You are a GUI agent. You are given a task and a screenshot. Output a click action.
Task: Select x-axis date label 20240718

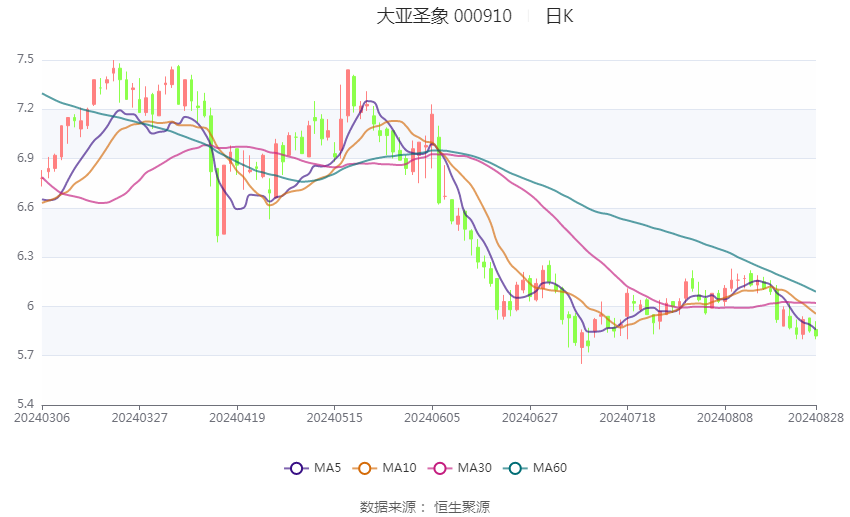[627, 418]
